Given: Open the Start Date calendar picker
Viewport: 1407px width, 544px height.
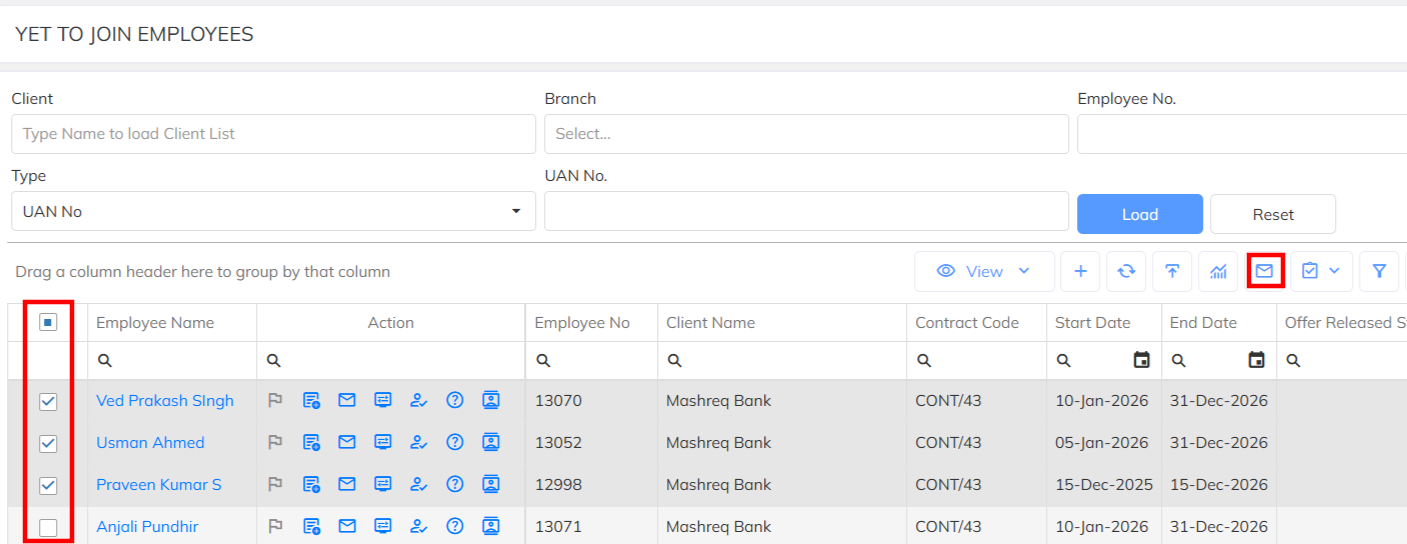Looking at the screenshot, I should pyautogui.click(x=1141, y=360).
